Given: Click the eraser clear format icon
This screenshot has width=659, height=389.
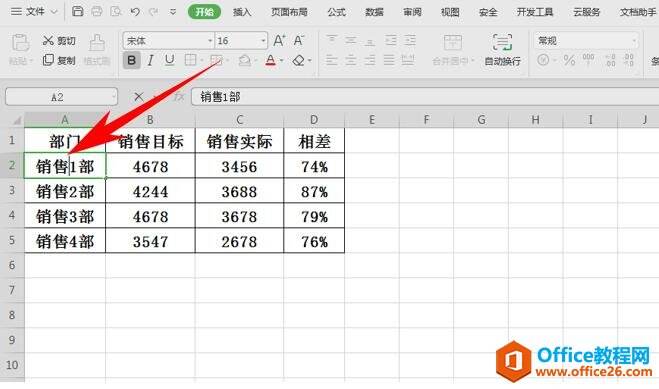Looking at the screenshot, I should pyautogui.click(x=298, y=60).
